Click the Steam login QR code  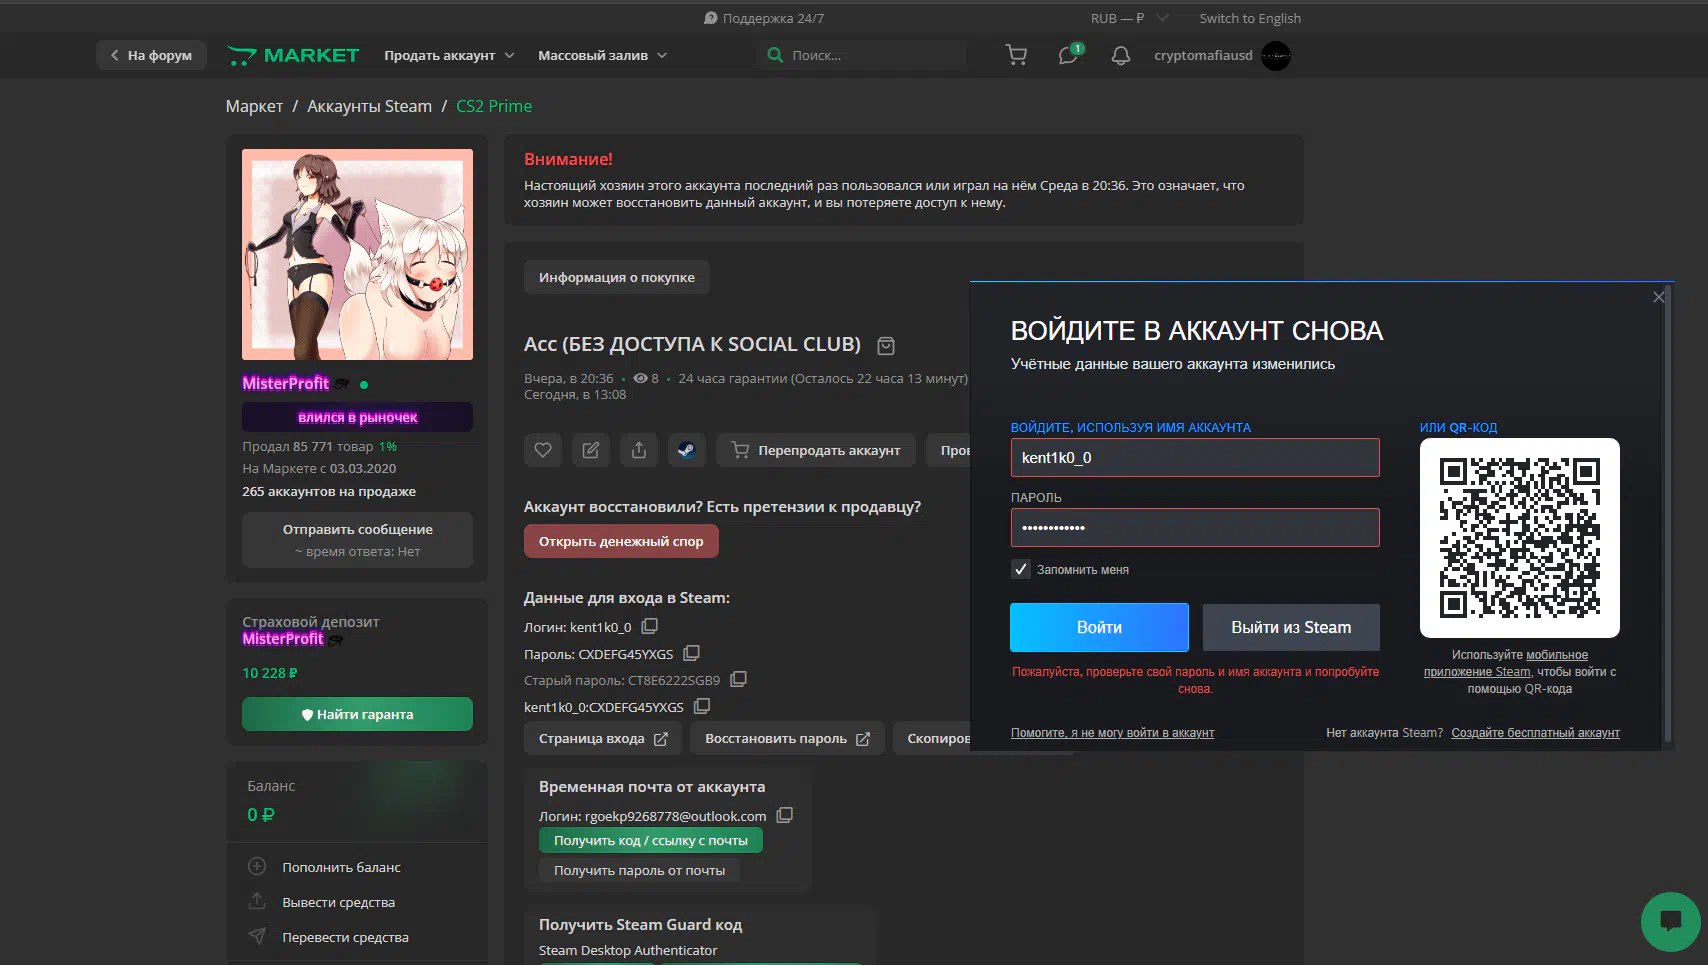point(1519,538)
